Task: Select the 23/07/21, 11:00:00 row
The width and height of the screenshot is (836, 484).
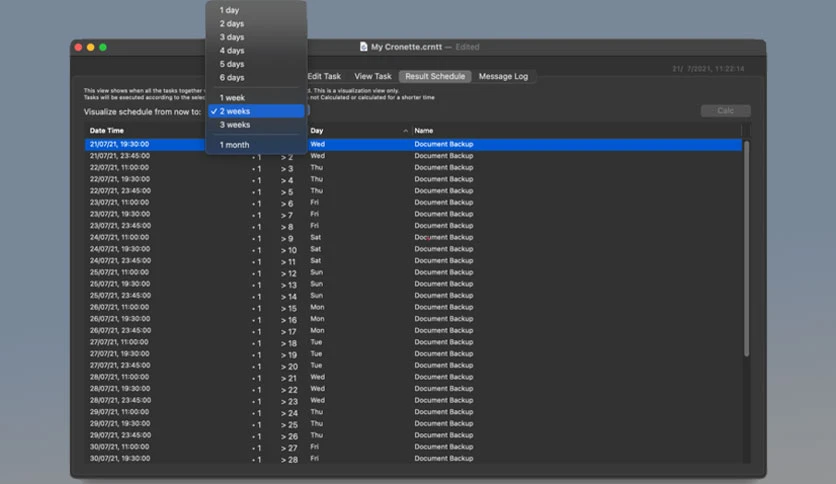Action: coord(413,203)
